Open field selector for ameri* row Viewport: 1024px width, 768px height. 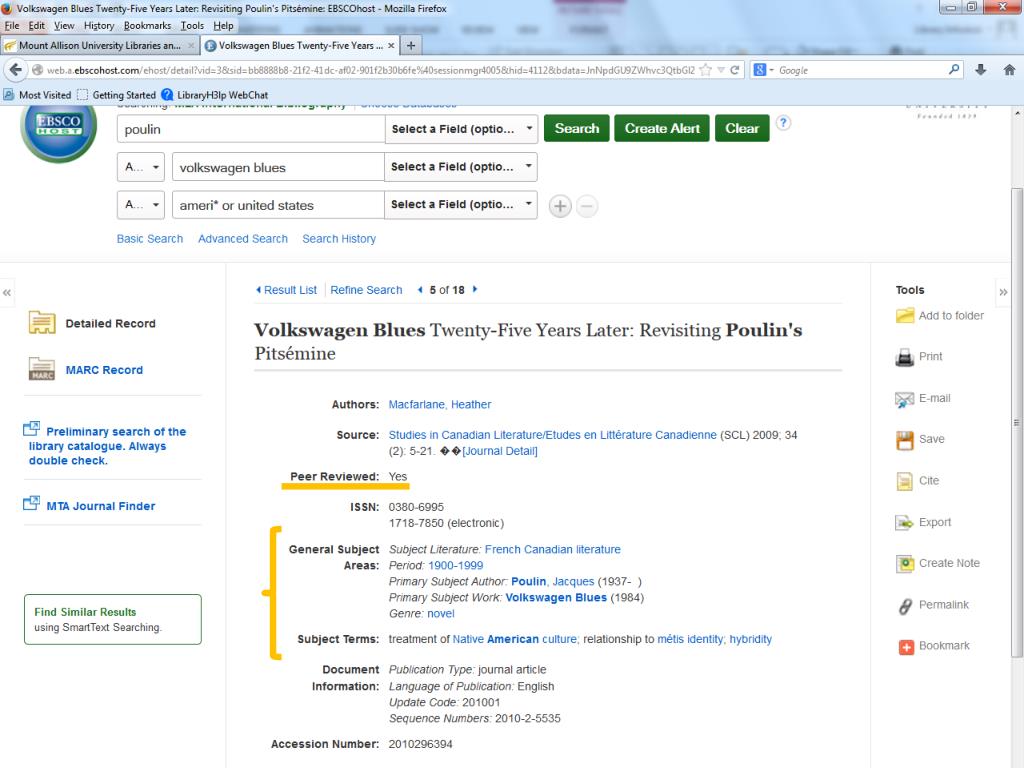pos(461,204)
